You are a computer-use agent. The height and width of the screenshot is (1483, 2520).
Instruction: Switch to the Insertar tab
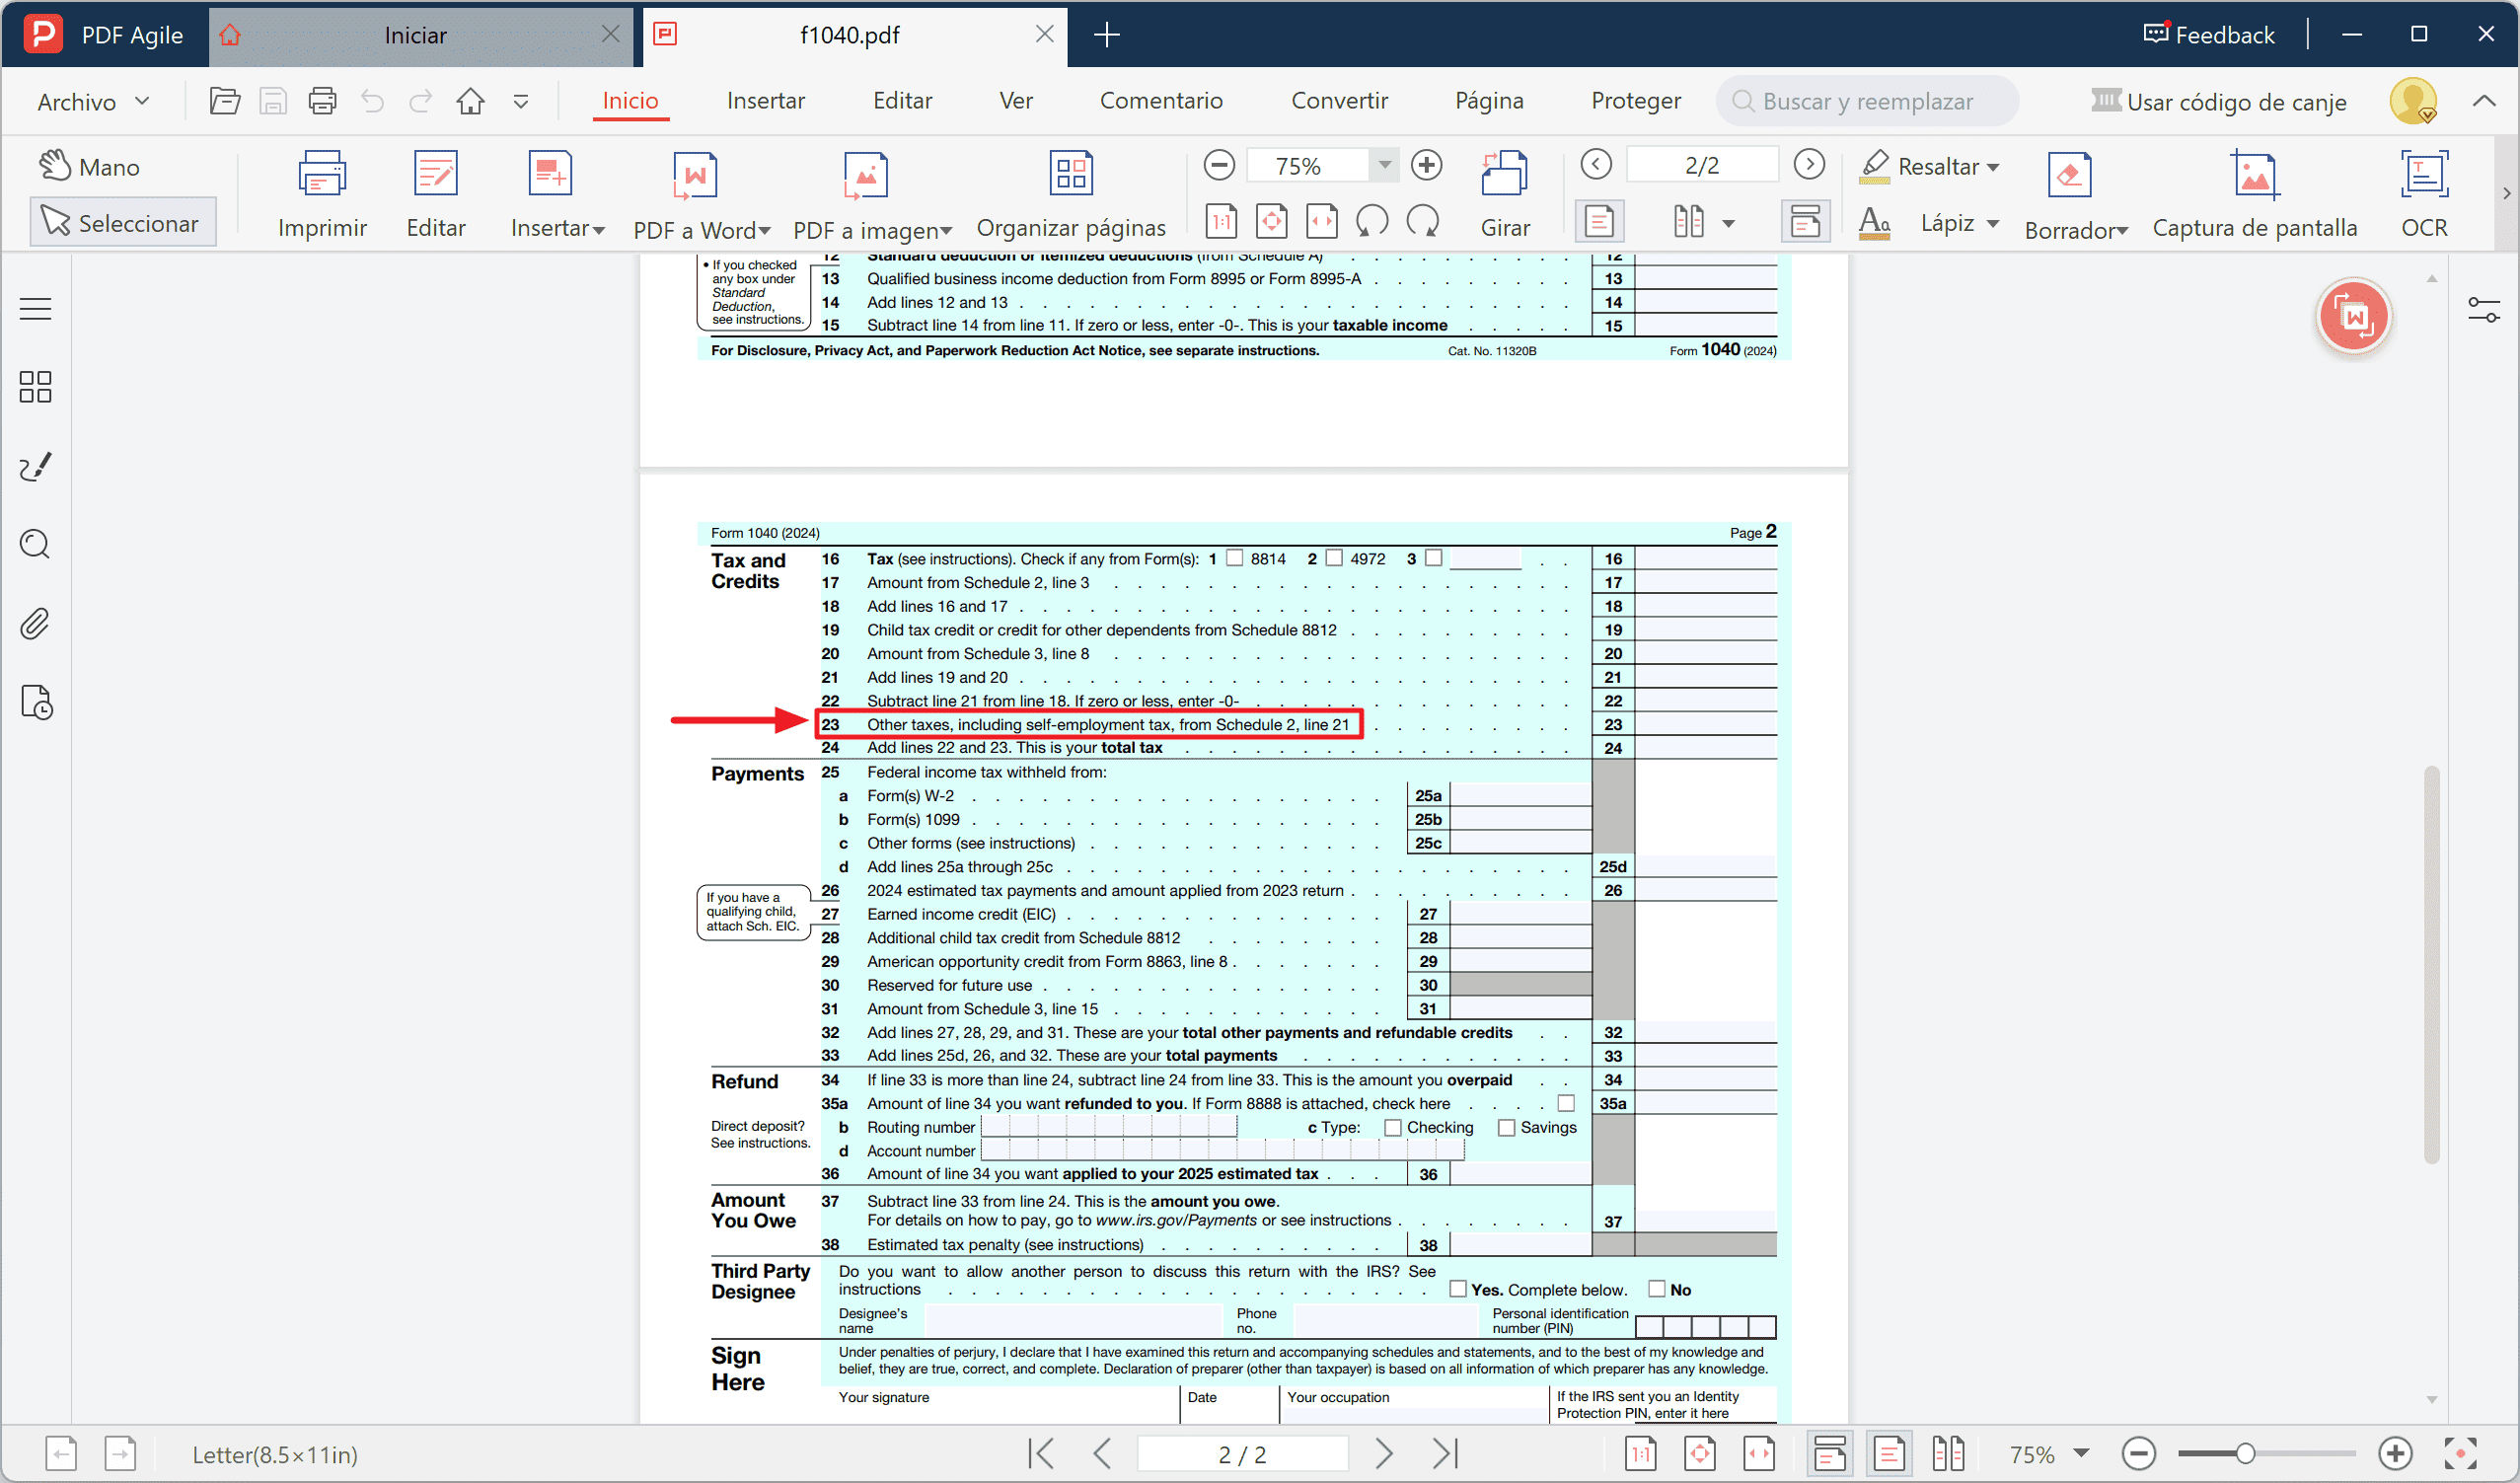tap(765, 101)
